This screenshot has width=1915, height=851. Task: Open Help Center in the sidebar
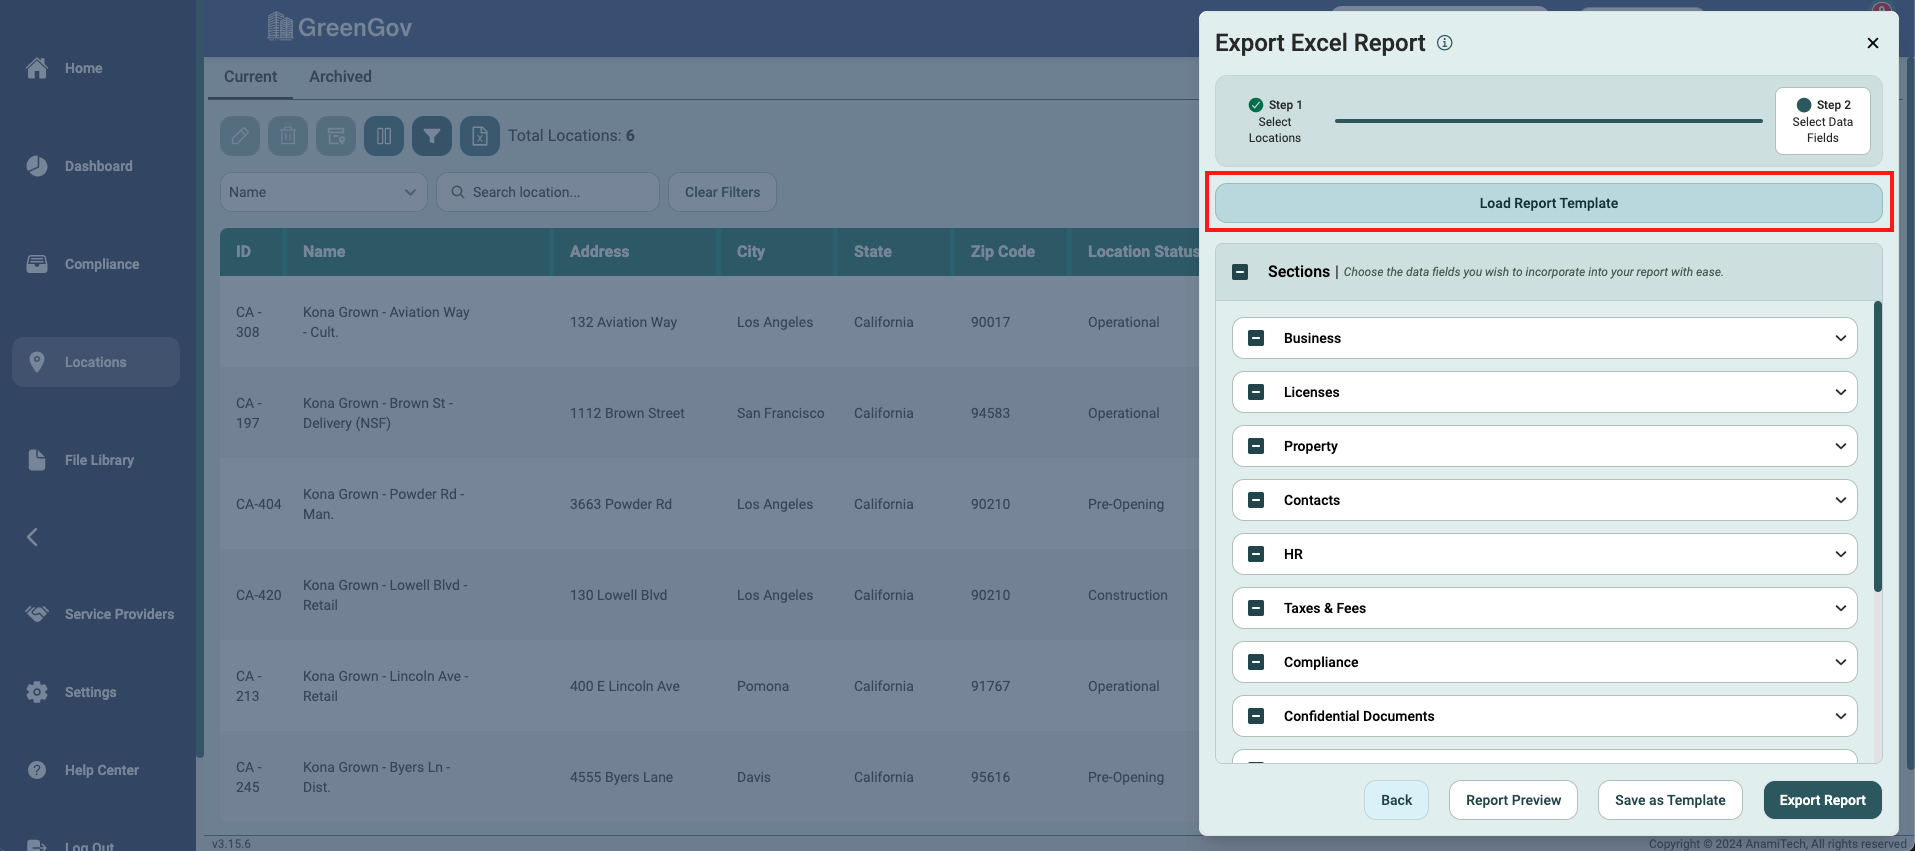click(101, 770)
